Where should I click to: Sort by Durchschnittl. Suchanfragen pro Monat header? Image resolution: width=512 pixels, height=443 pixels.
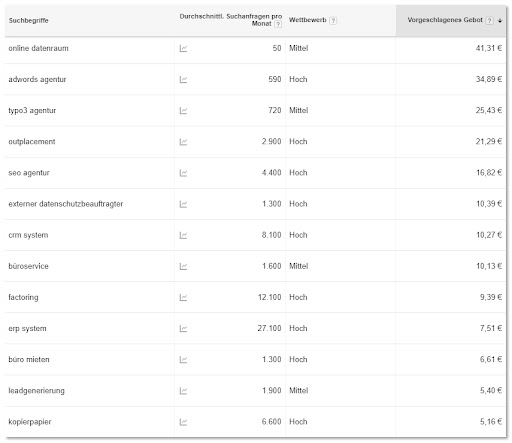[x=231, y=20]
